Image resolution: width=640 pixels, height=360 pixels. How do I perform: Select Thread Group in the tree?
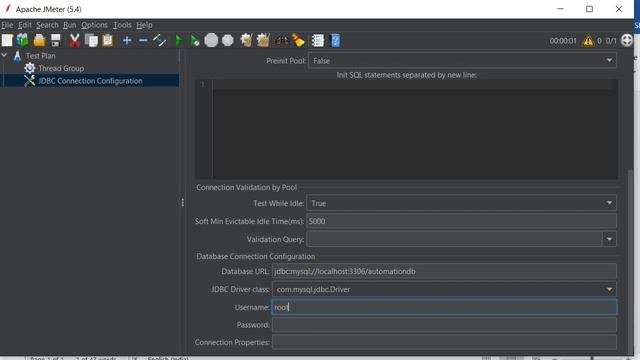[x=61, y=69]
